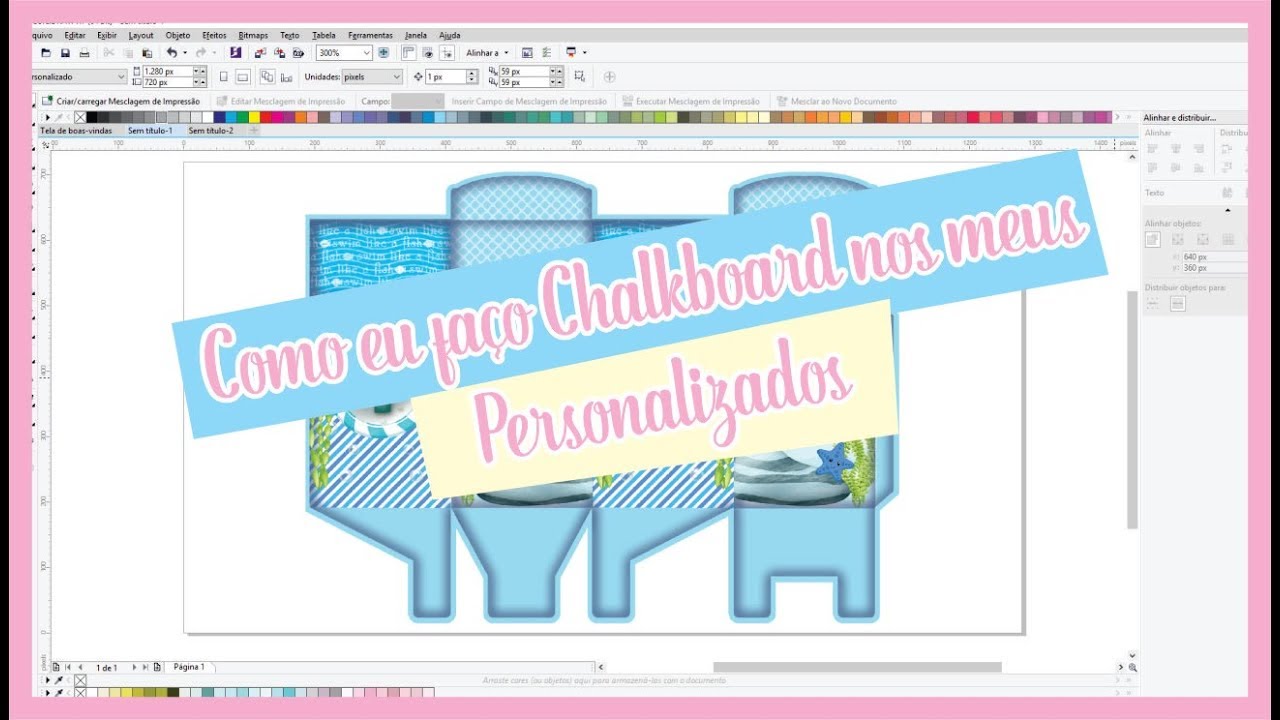Click the no-color X swatch in top palette
Viewport: 1280px width, 720px height.
[80, 117]
